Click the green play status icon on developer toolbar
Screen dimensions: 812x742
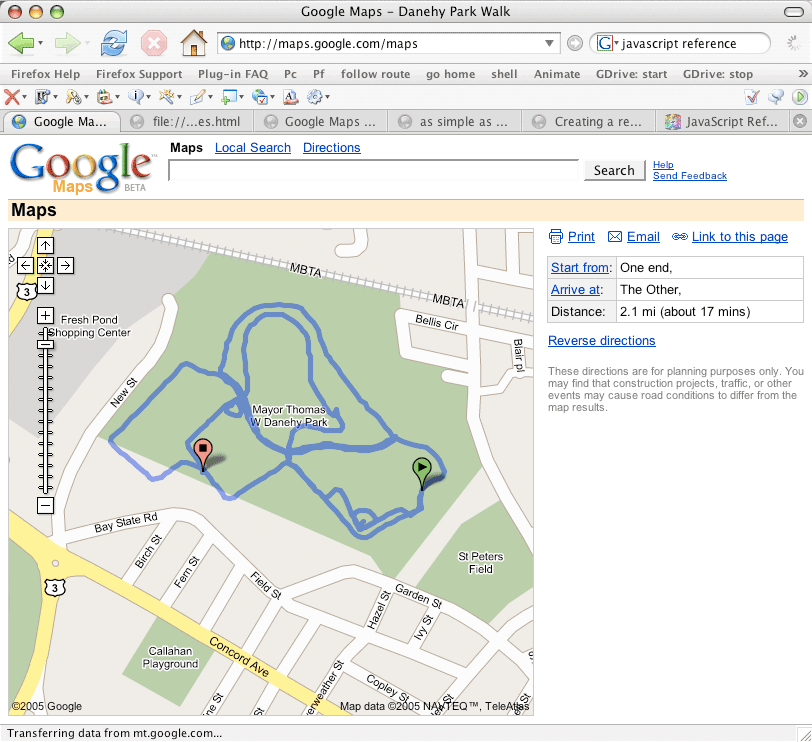pos(800,97)
